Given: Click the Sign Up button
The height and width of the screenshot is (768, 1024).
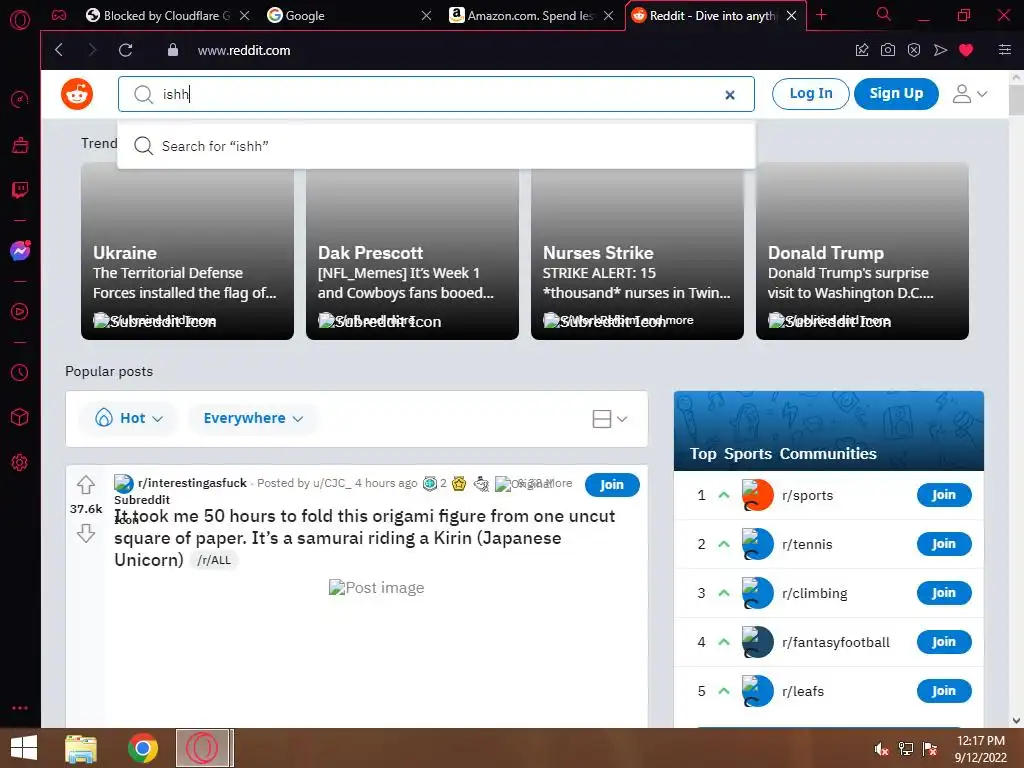Looking at the screenshot, I should 896,94.
